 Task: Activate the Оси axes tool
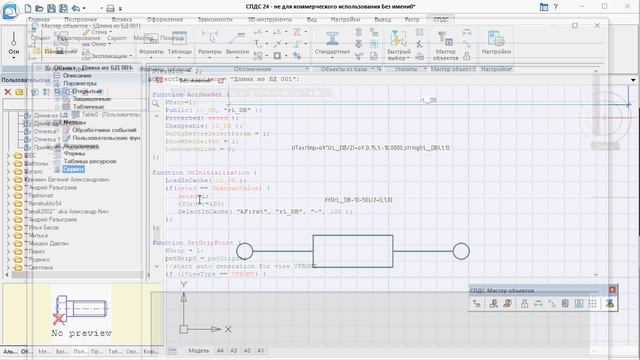(x=14, y=44)
